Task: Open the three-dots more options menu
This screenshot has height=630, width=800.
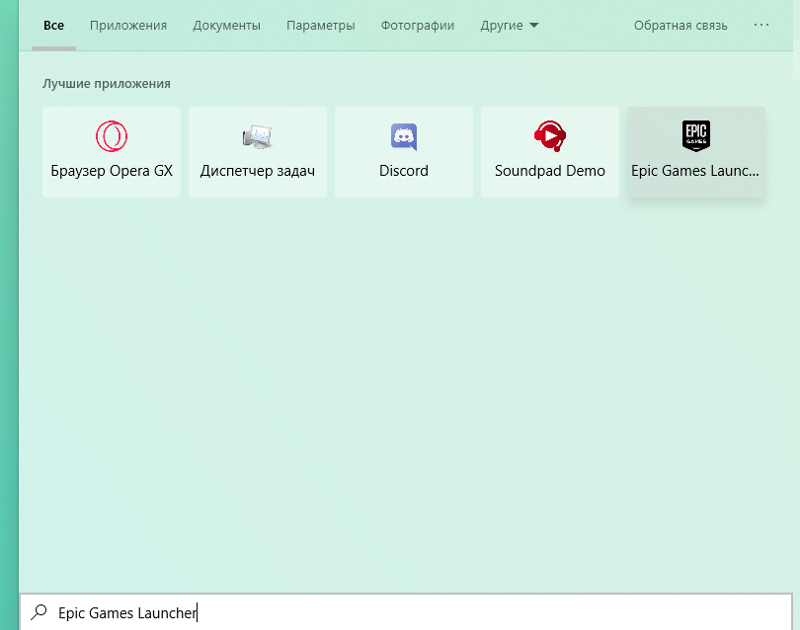Action: (761, 25)
